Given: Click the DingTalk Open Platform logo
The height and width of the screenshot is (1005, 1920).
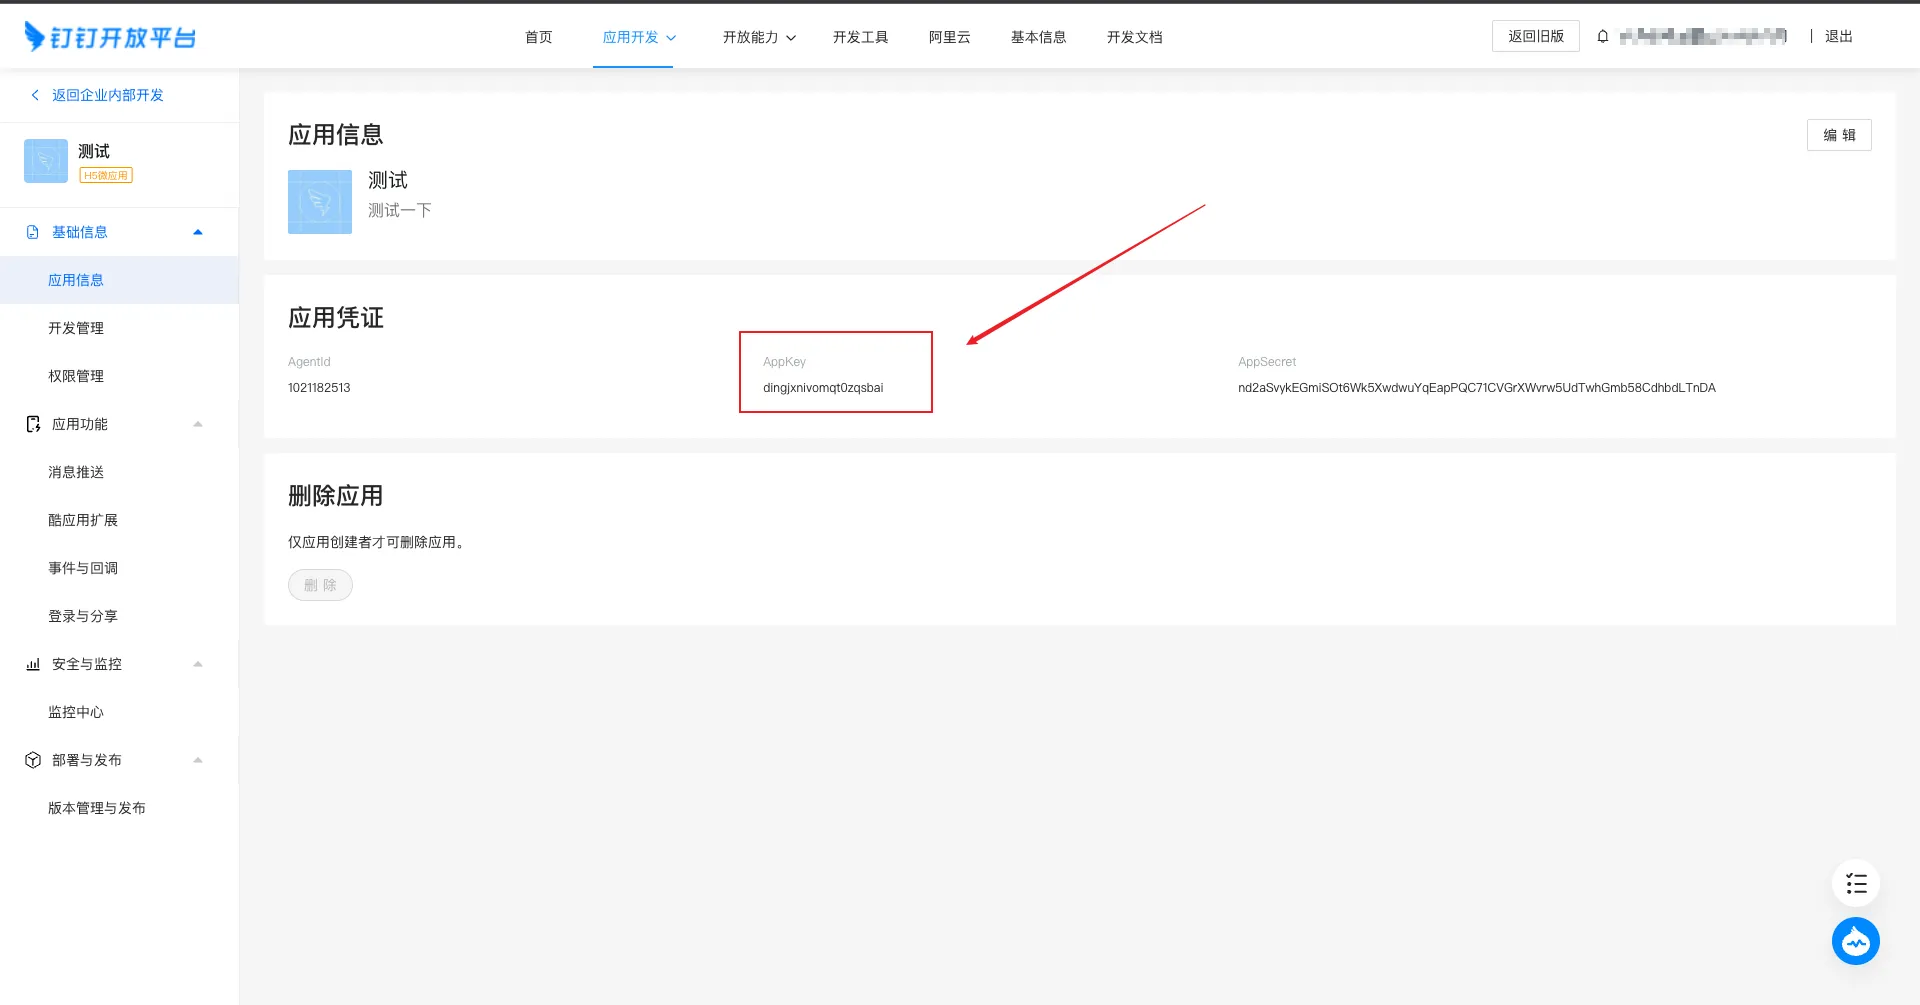Looking at the screenshot, I should point(110,37).
